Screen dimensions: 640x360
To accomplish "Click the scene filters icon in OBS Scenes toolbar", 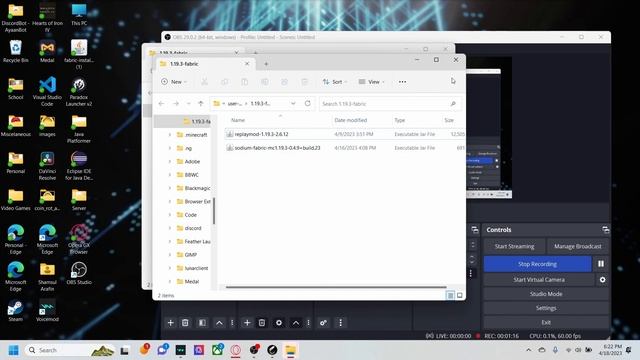I will coord(202,323).
